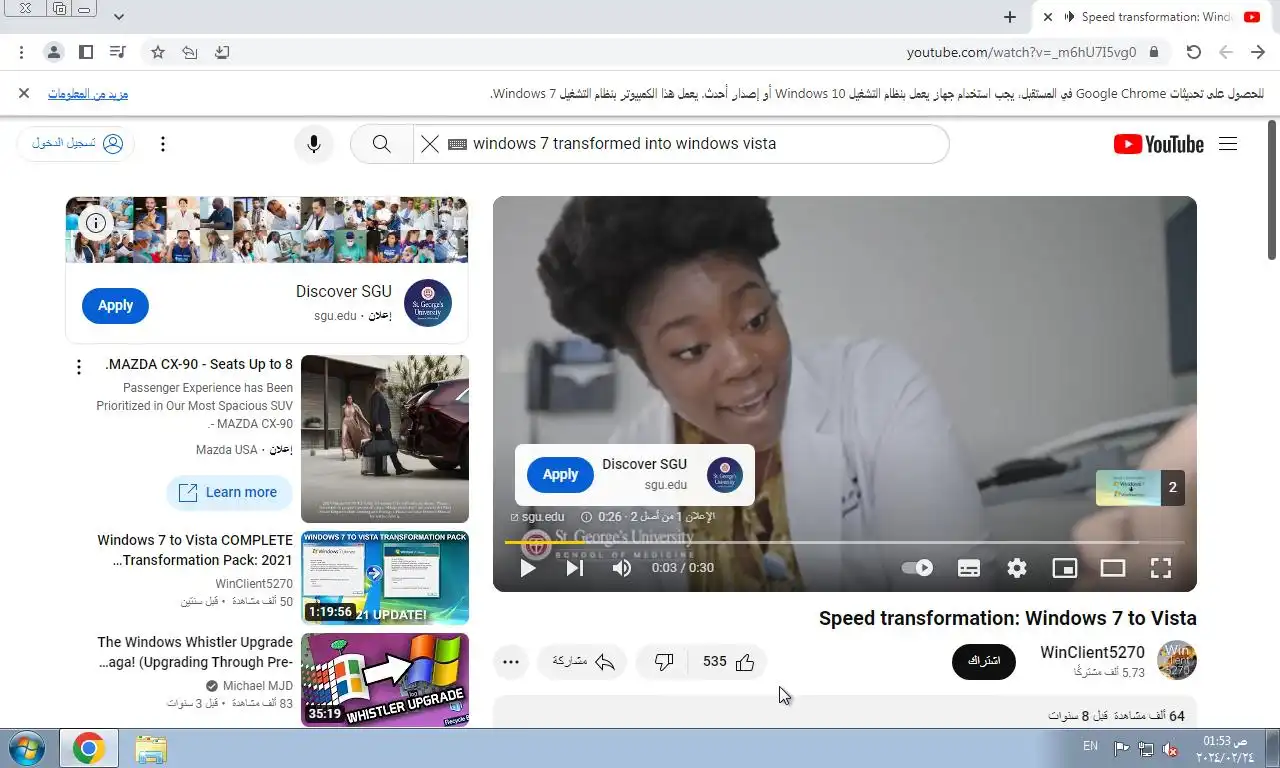1280x768 pixels.
Task: Play the video with the play button
Action: coord(528,568)
